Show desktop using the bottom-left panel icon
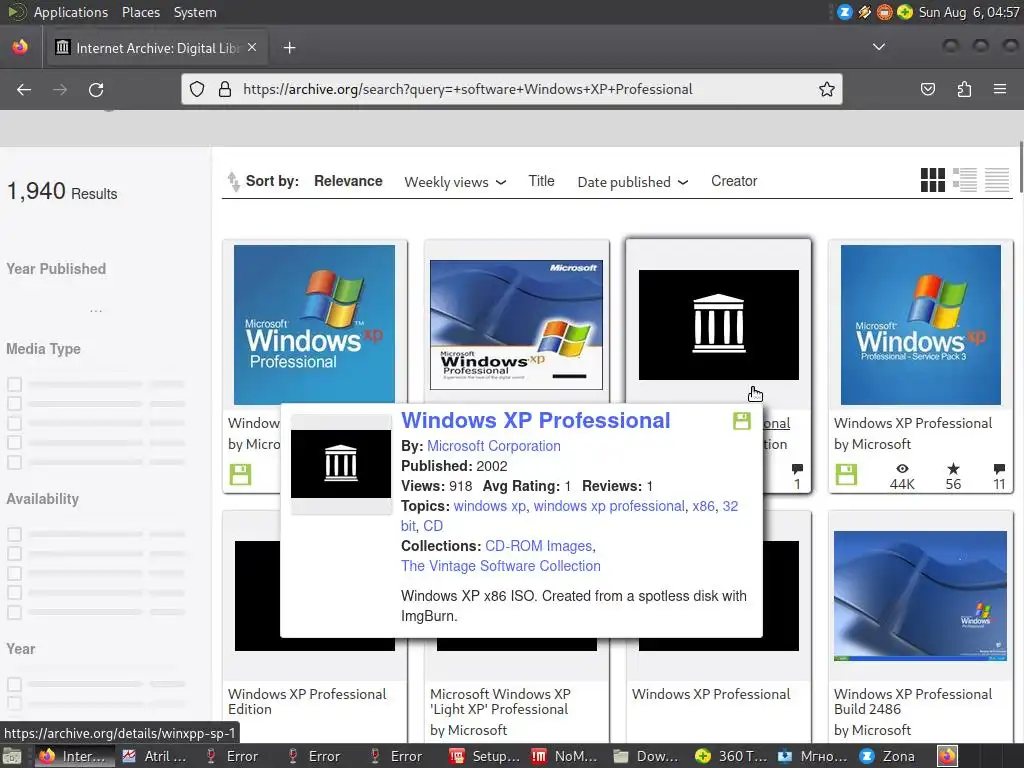 pyautogui.click(x=12, y=756)
